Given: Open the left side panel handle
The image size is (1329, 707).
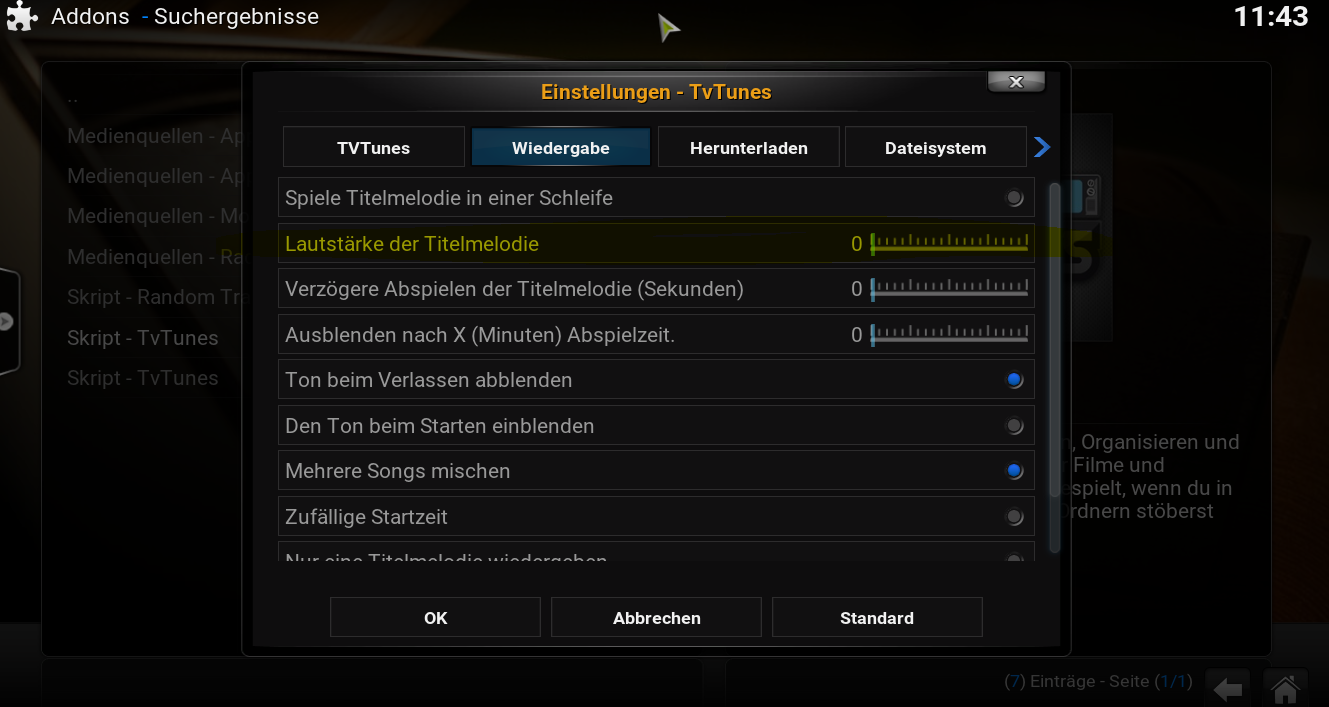Looking at the screenshot, I should [9, 321].
